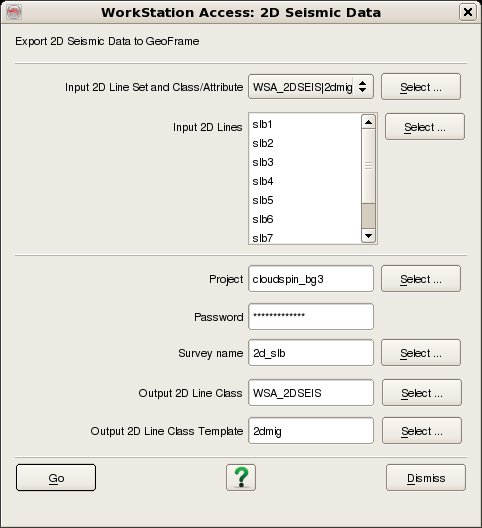Click Select button for Survey name
This screenshot has width=482, height=528.
tap(421, 353)
